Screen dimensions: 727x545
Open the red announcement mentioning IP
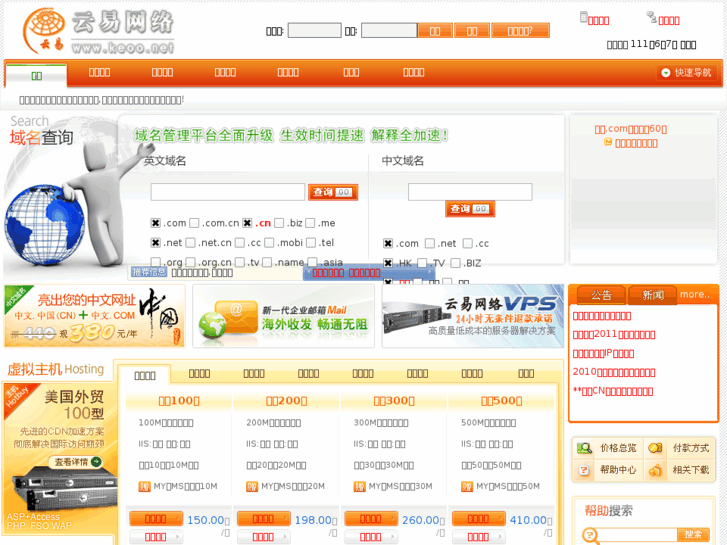point(603,353)
